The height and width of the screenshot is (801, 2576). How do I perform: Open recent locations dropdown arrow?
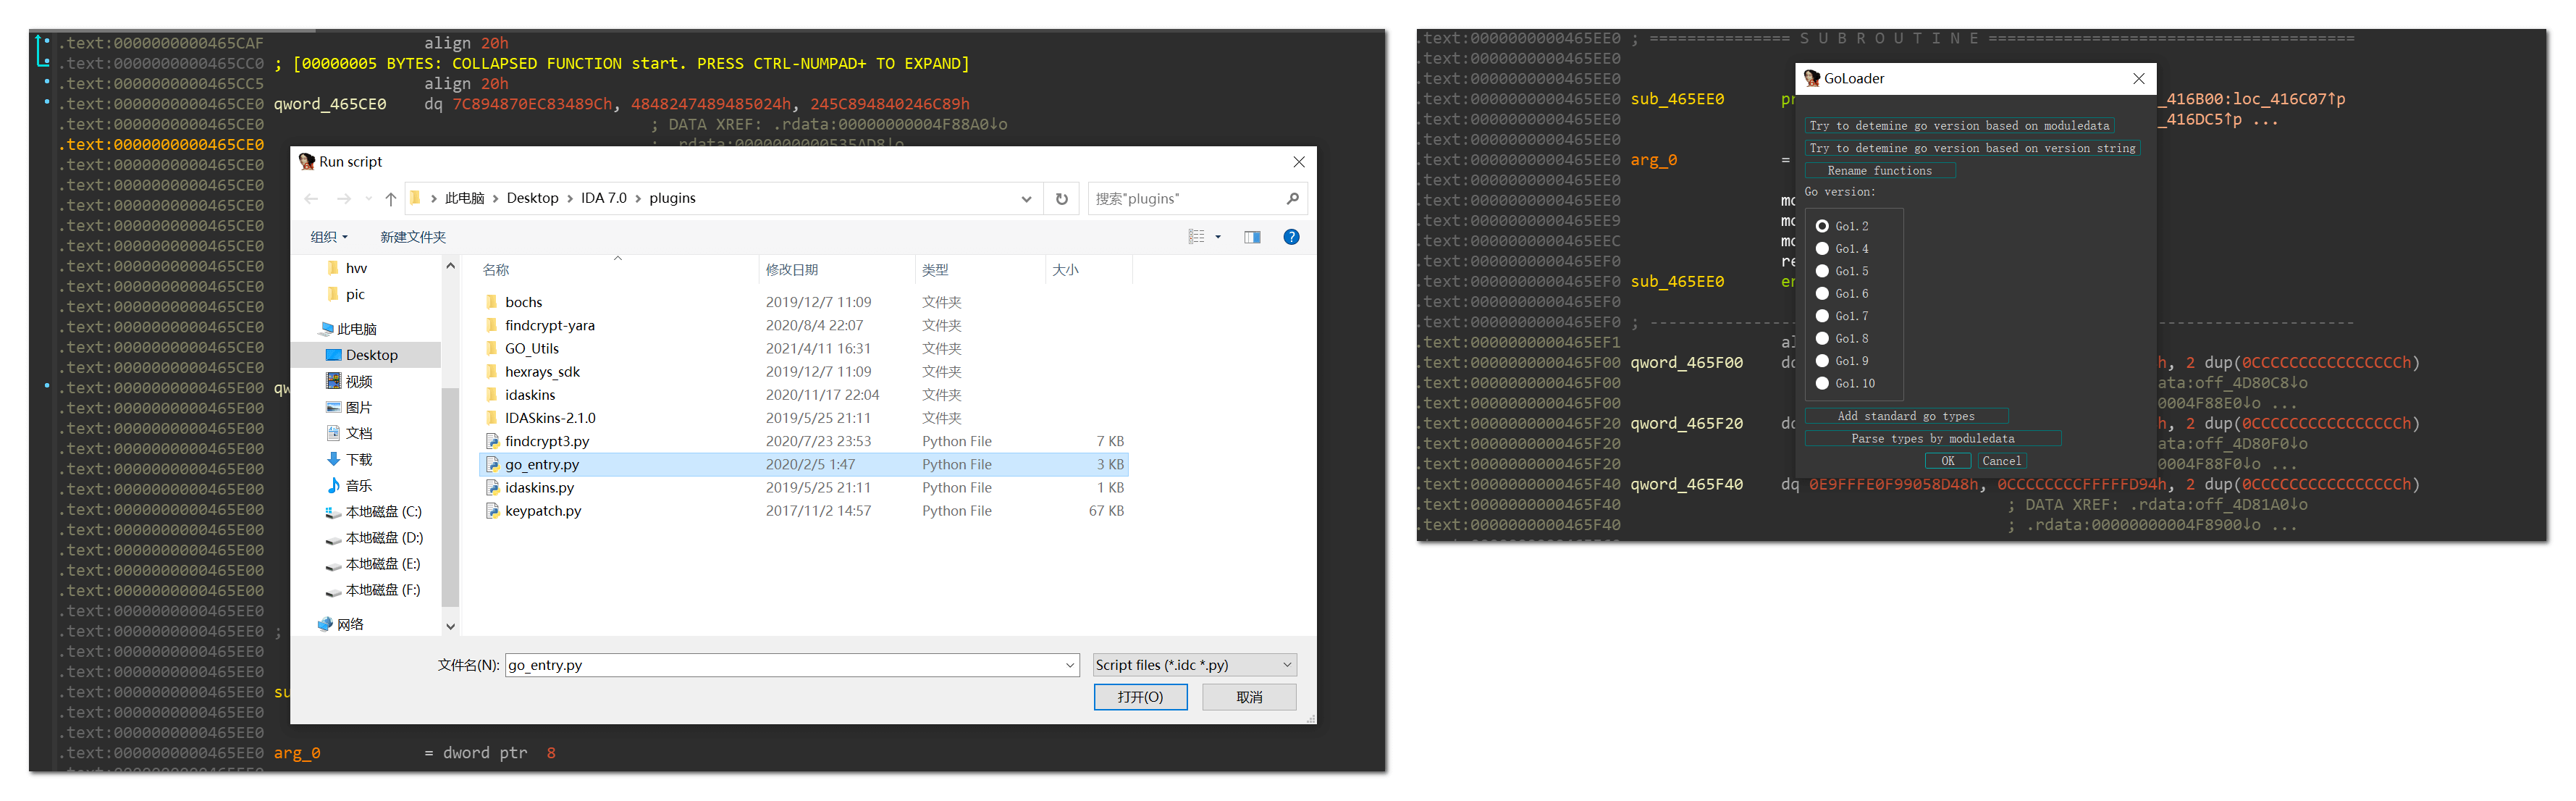pyautogui.click(x=369, y=199)
